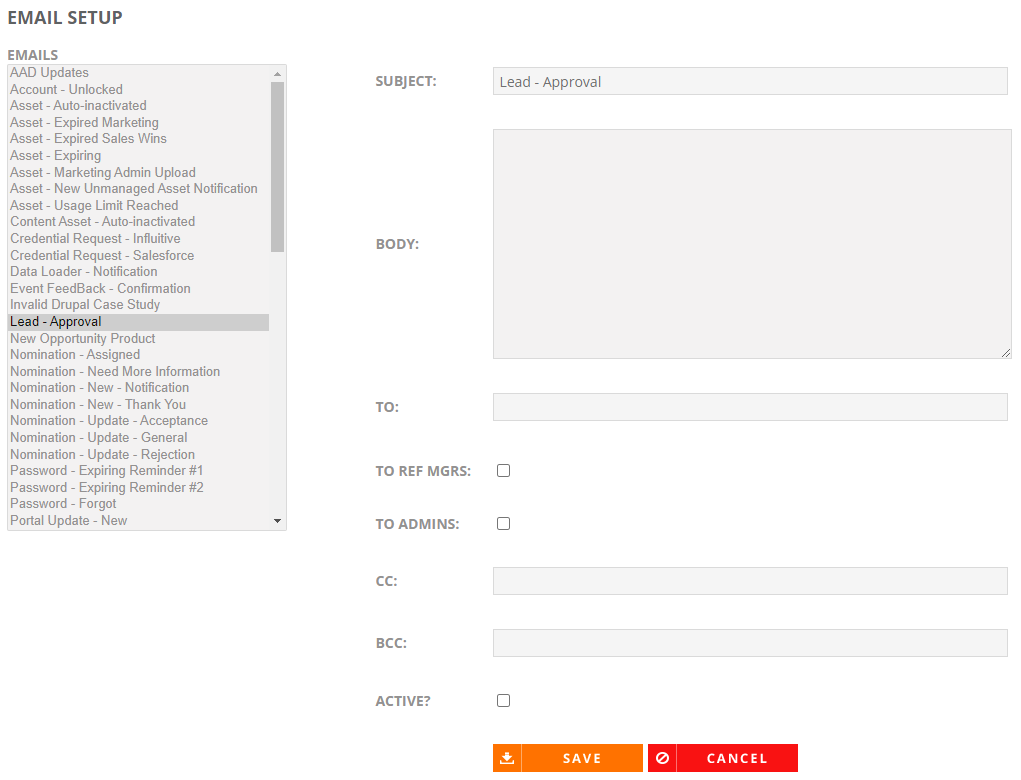Click the SAVE button

pos(568,758)
